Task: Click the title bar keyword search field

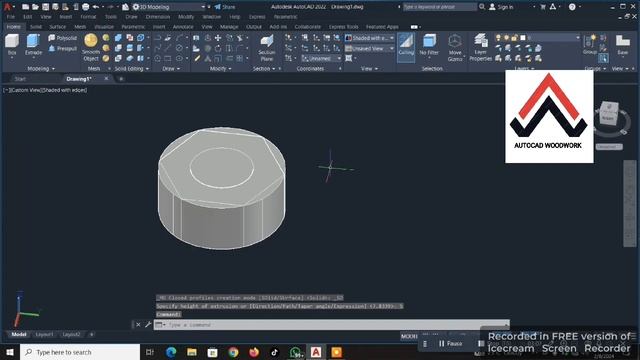Action: tap(439, 7)
